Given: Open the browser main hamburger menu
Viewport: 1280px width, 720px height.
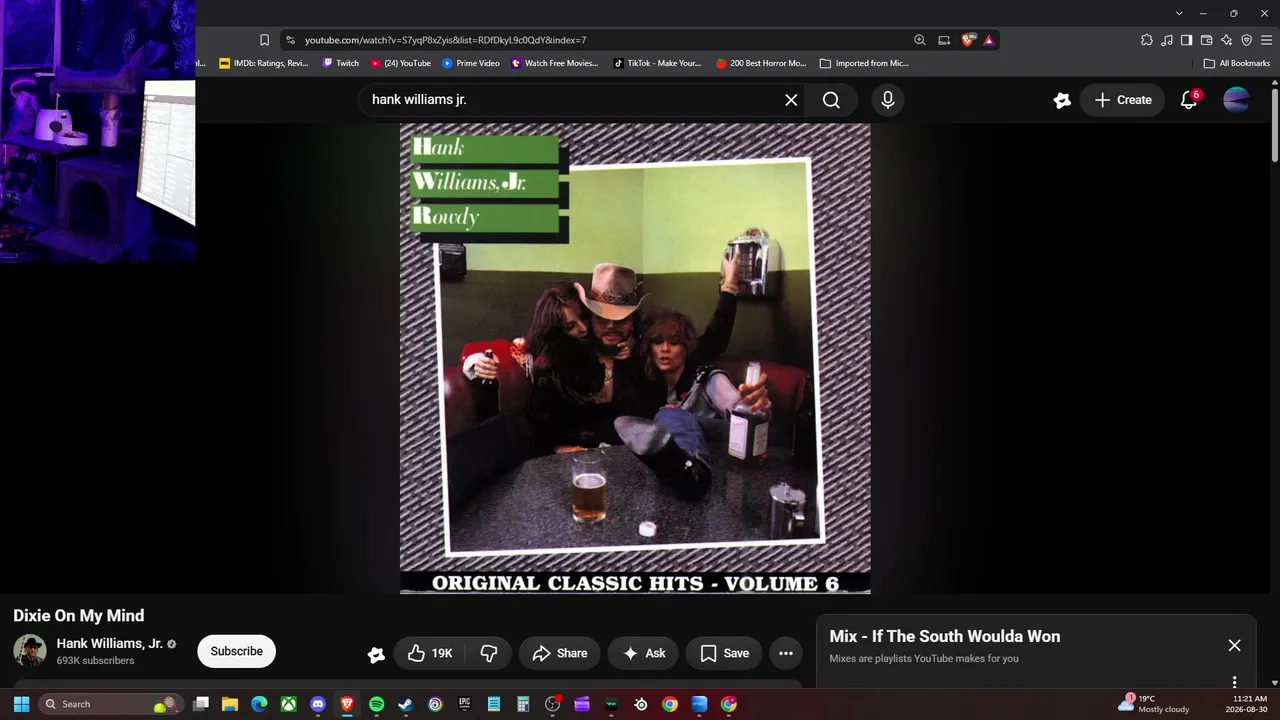Looking at the screenshot, I should (1266, 40).
